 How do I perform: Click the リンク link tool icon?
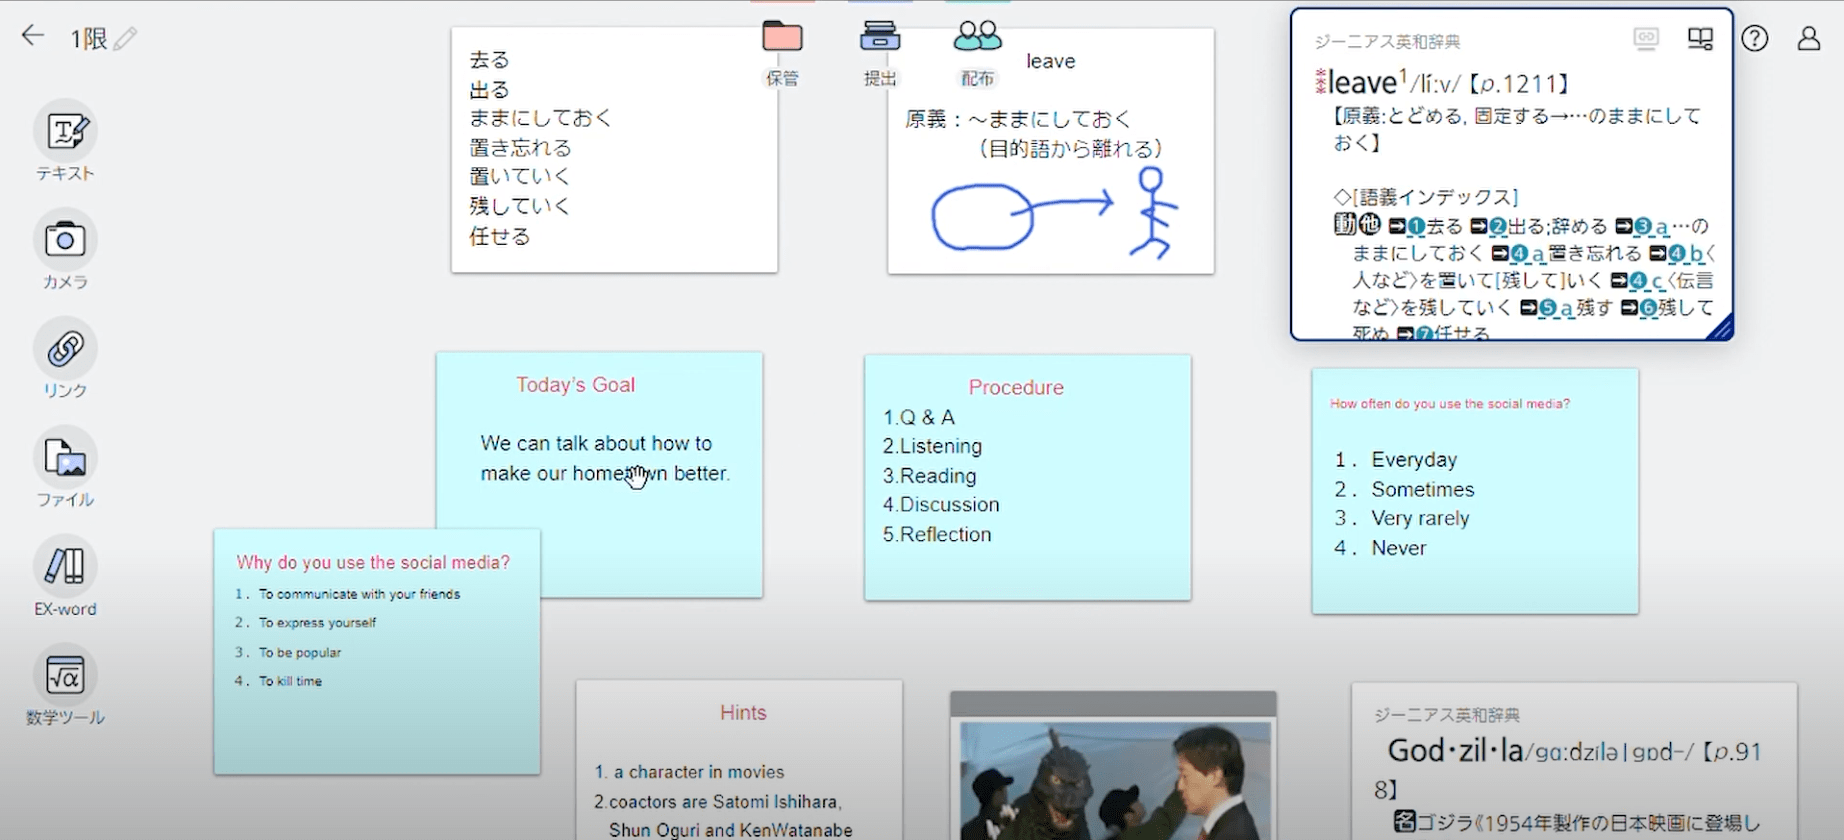click(x=65, y=350)
